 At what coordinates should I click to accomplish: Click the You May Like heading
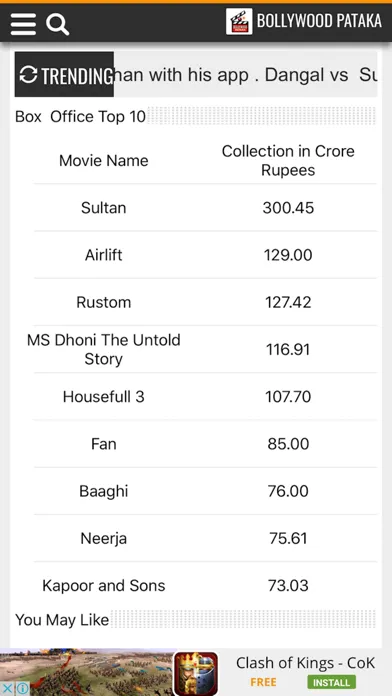coord(62,620)
